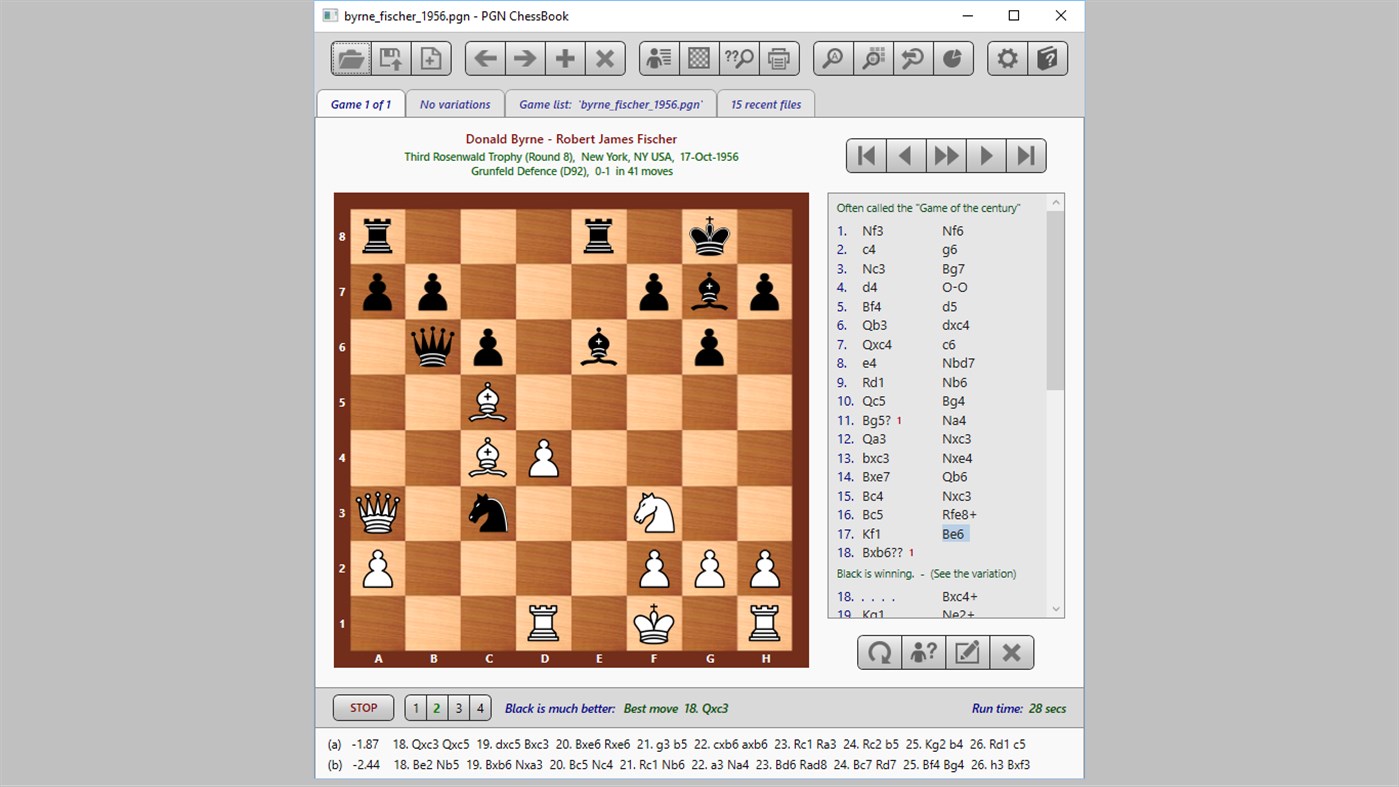Select engine line count 3

click(458, 707)
